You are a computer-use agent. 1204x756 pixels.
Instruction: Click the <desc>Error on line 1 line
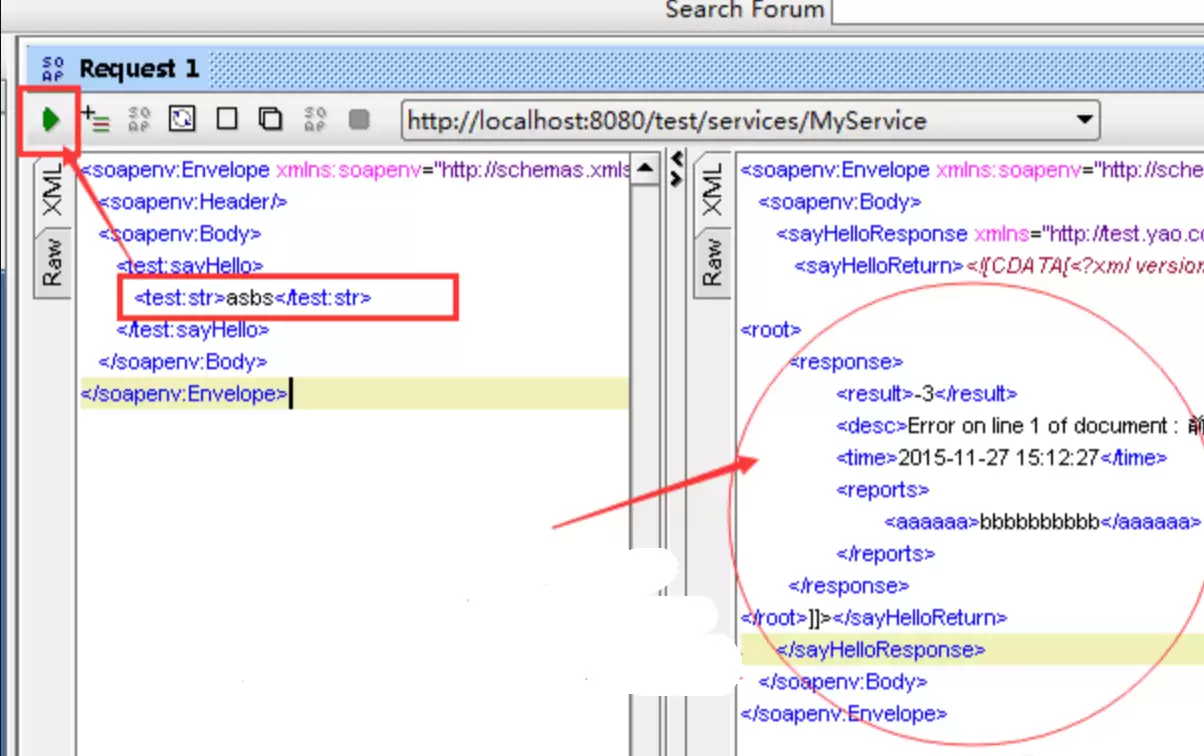[1020, 426]
